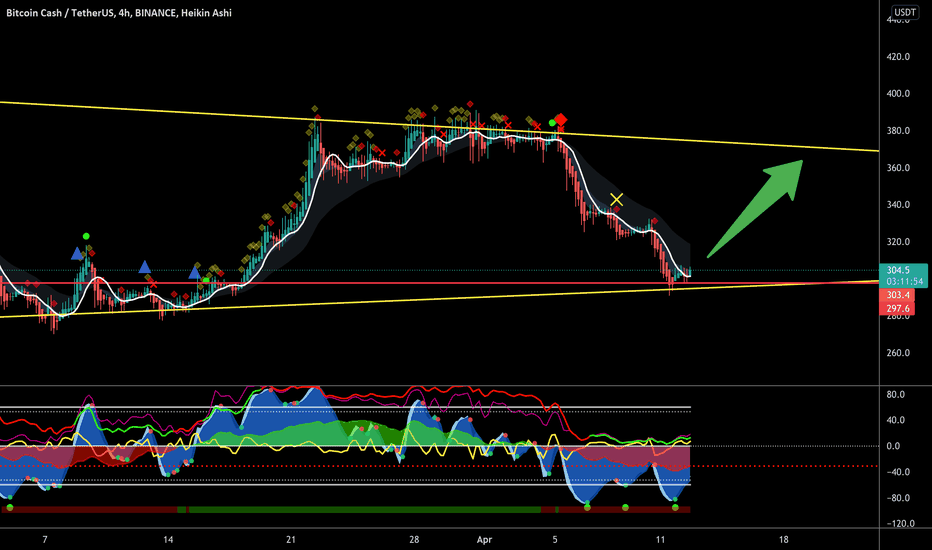Click the 03:11:54 candle countdown
The width and height of the screenshot is (932, 550).
point(903,282)
